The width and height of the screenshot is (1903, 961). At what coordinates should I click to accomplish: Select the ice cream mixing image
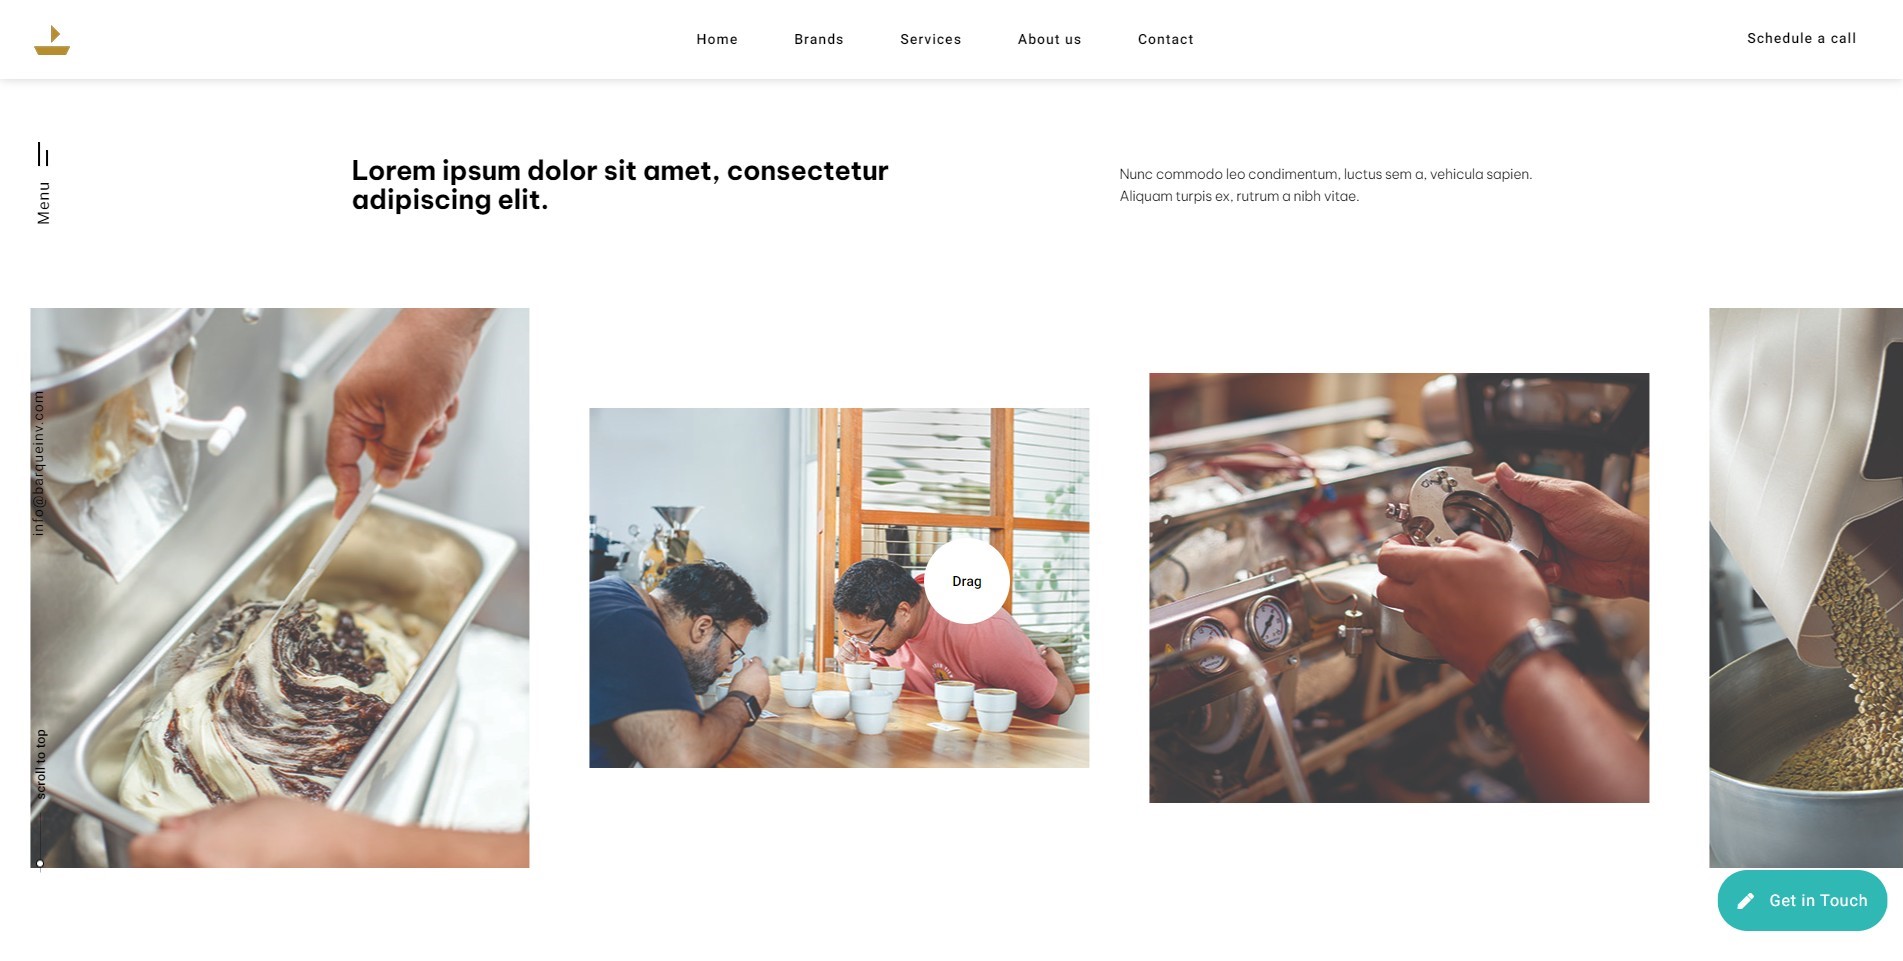280,588
